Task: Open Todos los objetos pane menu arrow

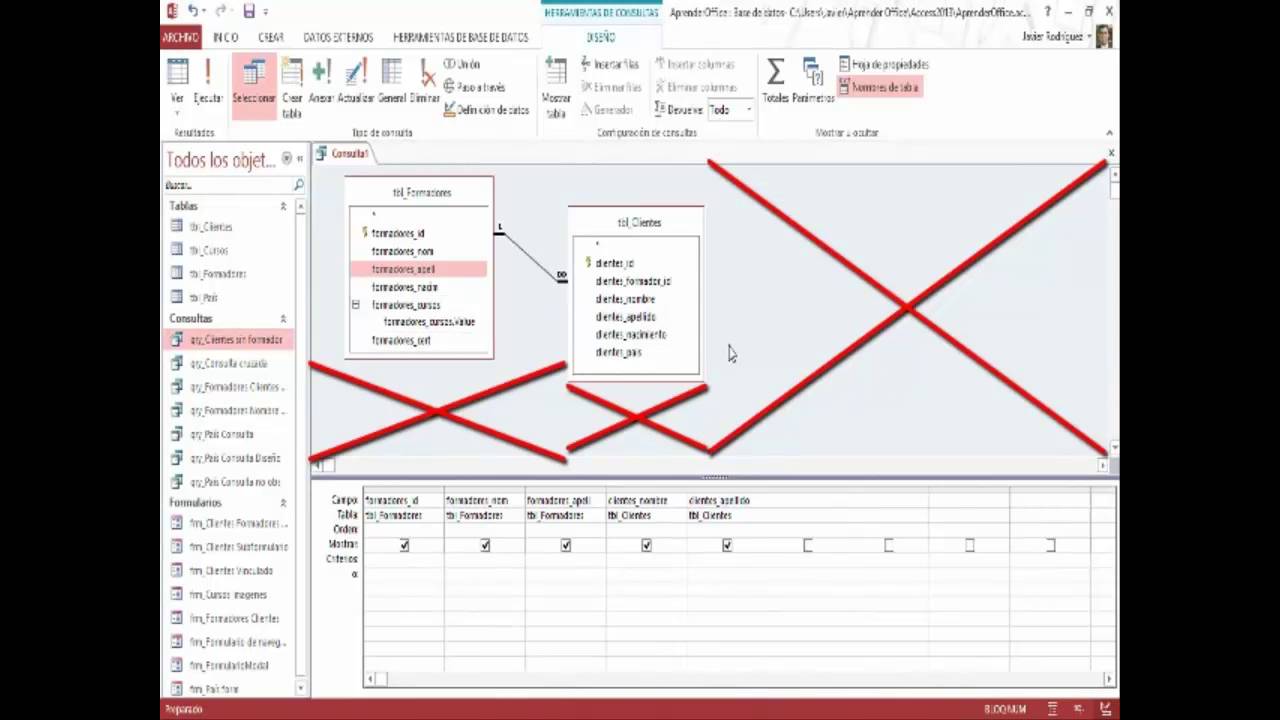Action: coord(287,159)
